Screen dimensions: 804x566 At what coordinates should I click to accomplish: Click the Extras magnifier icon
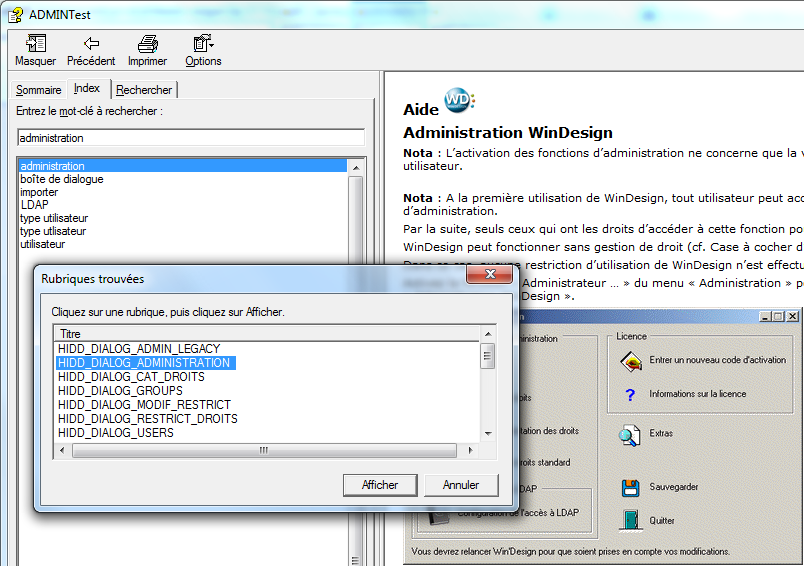(x=629, y=435)
